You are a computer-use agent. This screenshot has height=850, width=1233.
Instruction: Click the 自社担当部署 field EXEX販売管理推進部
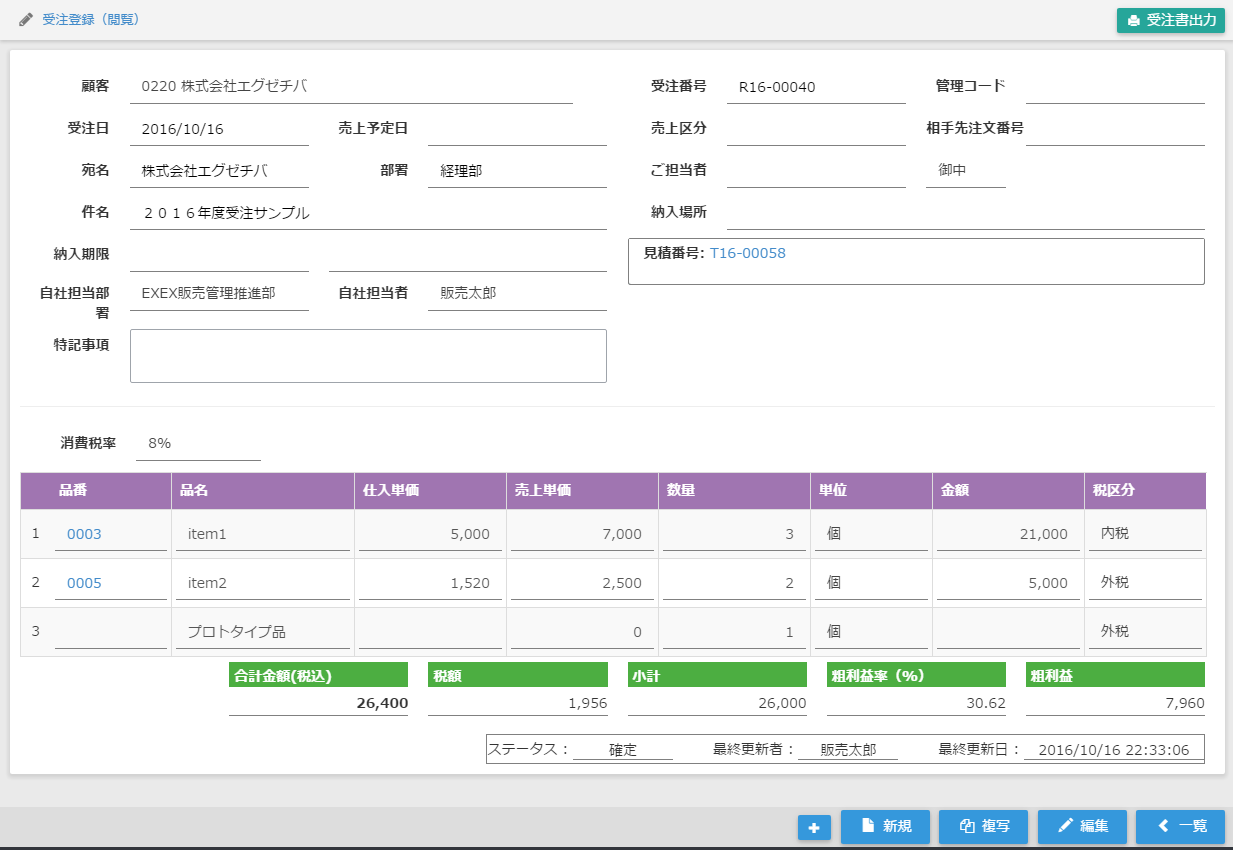(219, 294)
